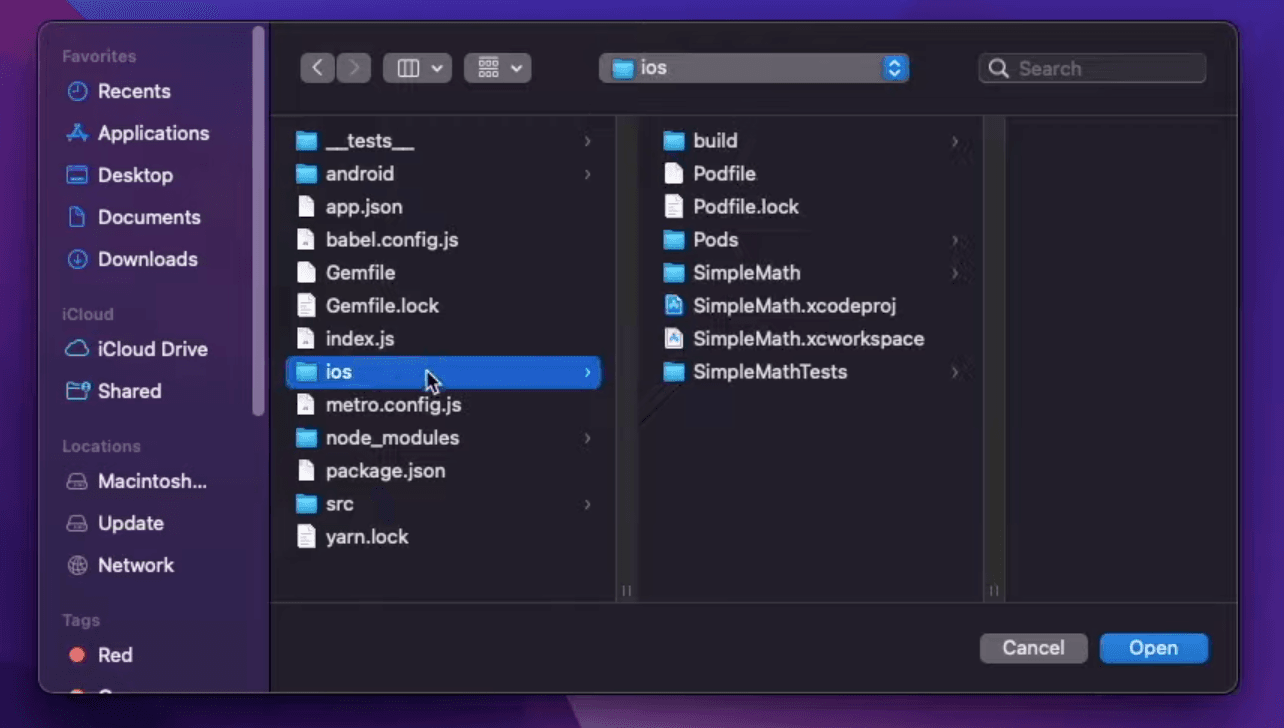The height and width of the screenshot is (728, 1284).
Task: Open the Shared iCloud section
Action: coord(130,391)
